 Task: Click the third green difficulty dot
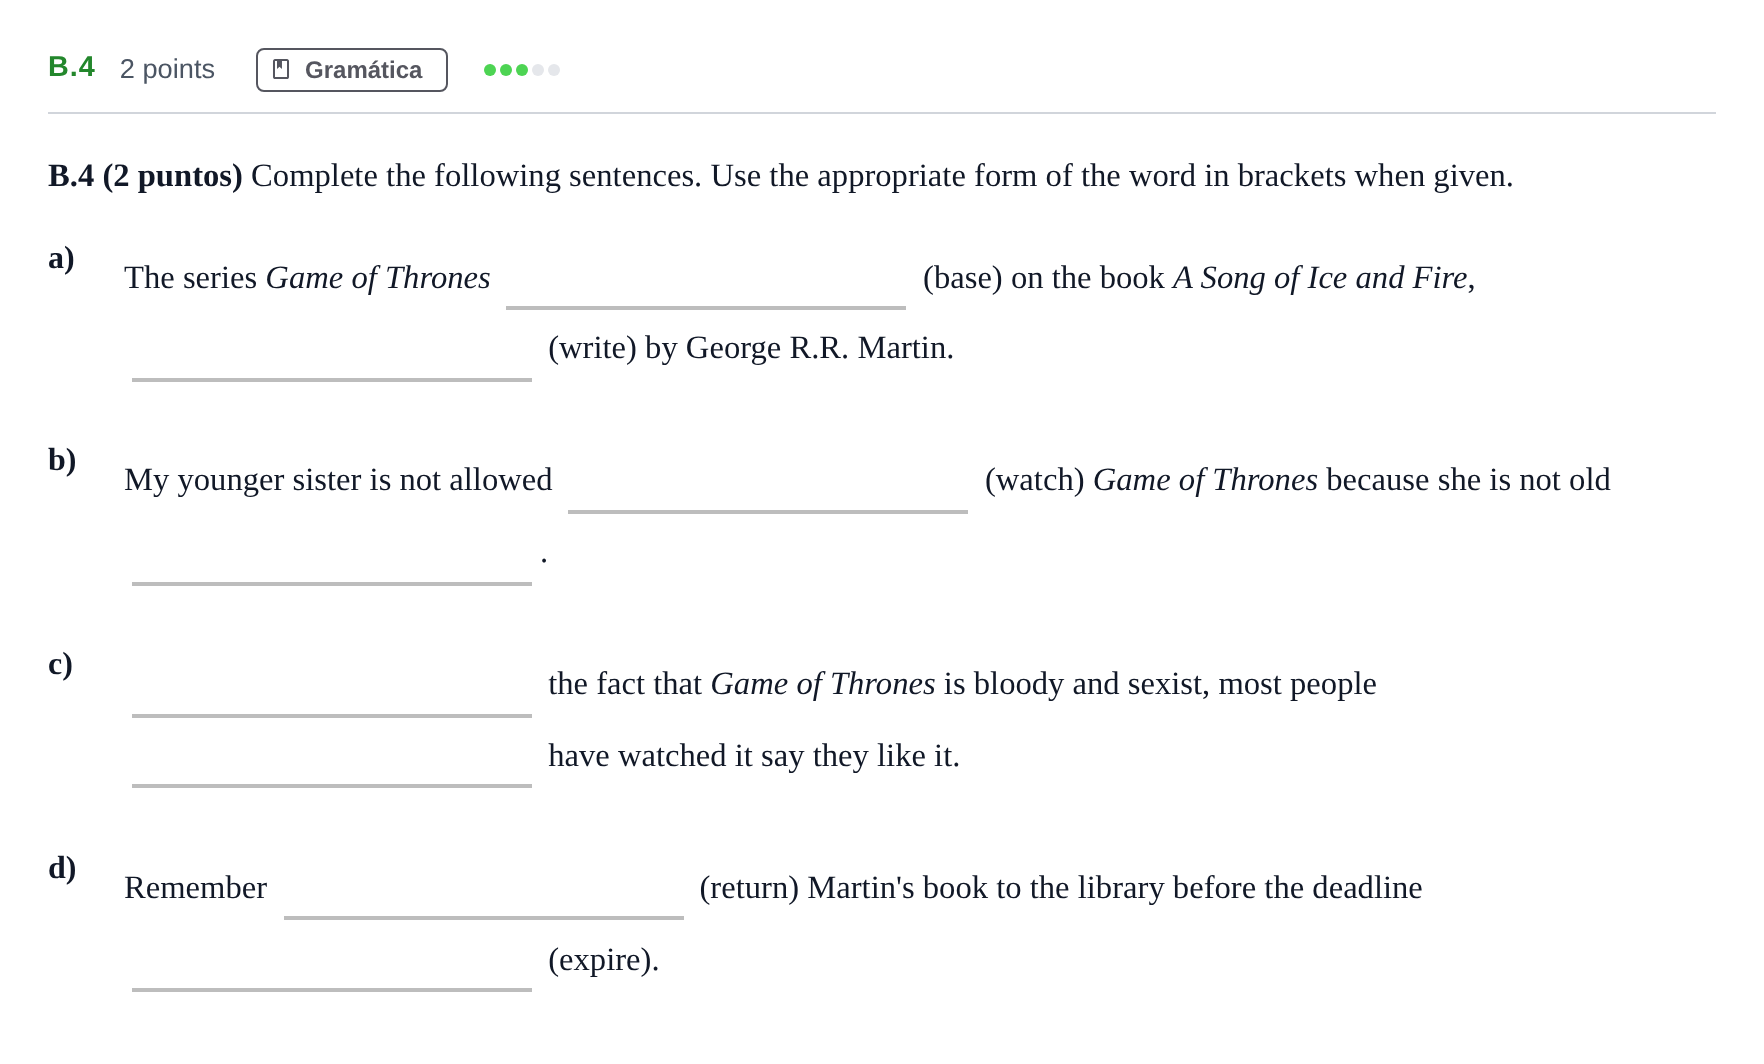(x=522, y=70)
